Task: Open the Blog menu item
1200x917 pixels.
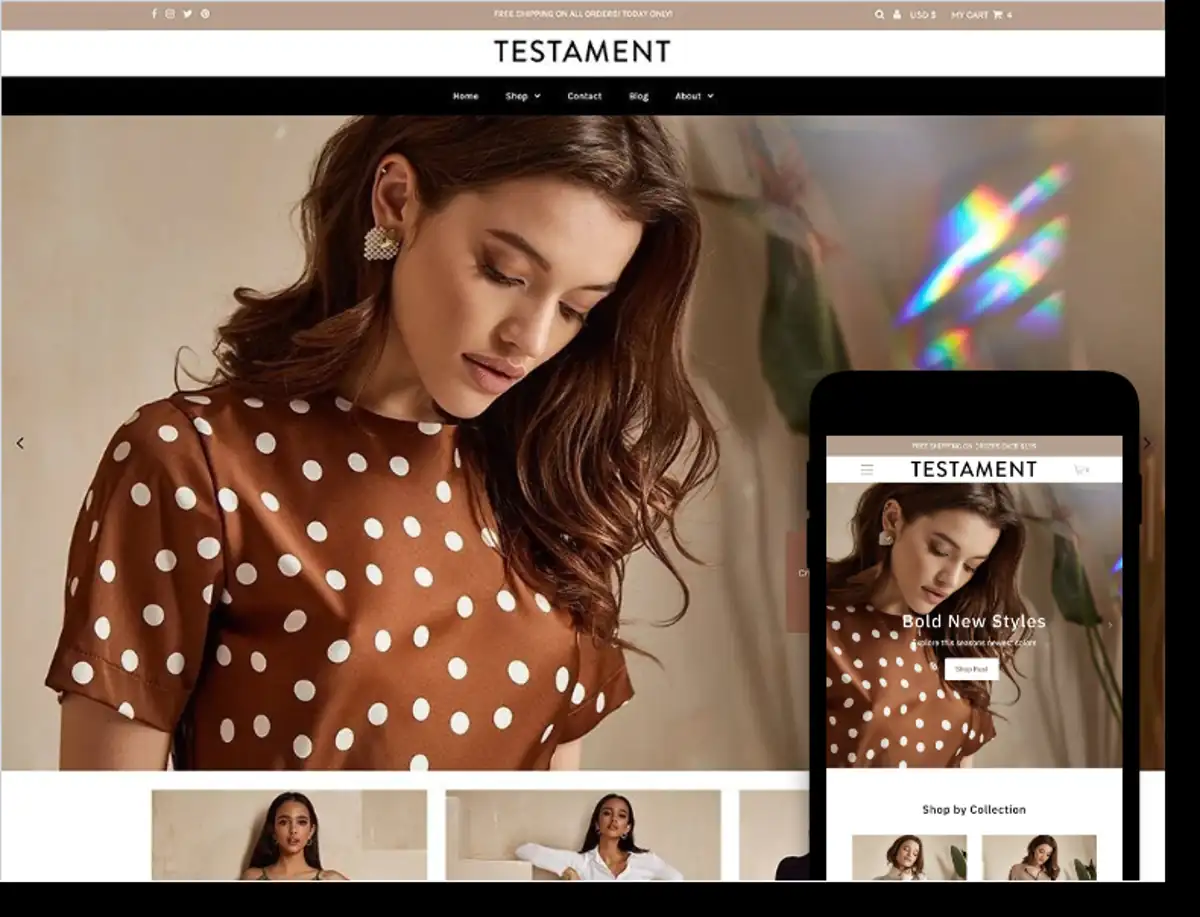Action: click(x=638, y=96)
